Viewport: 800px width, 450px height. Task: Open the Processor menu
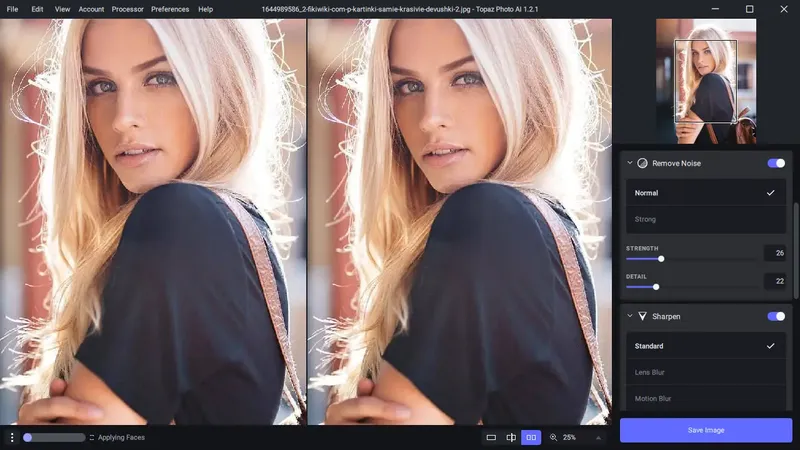tap(128, 9)
